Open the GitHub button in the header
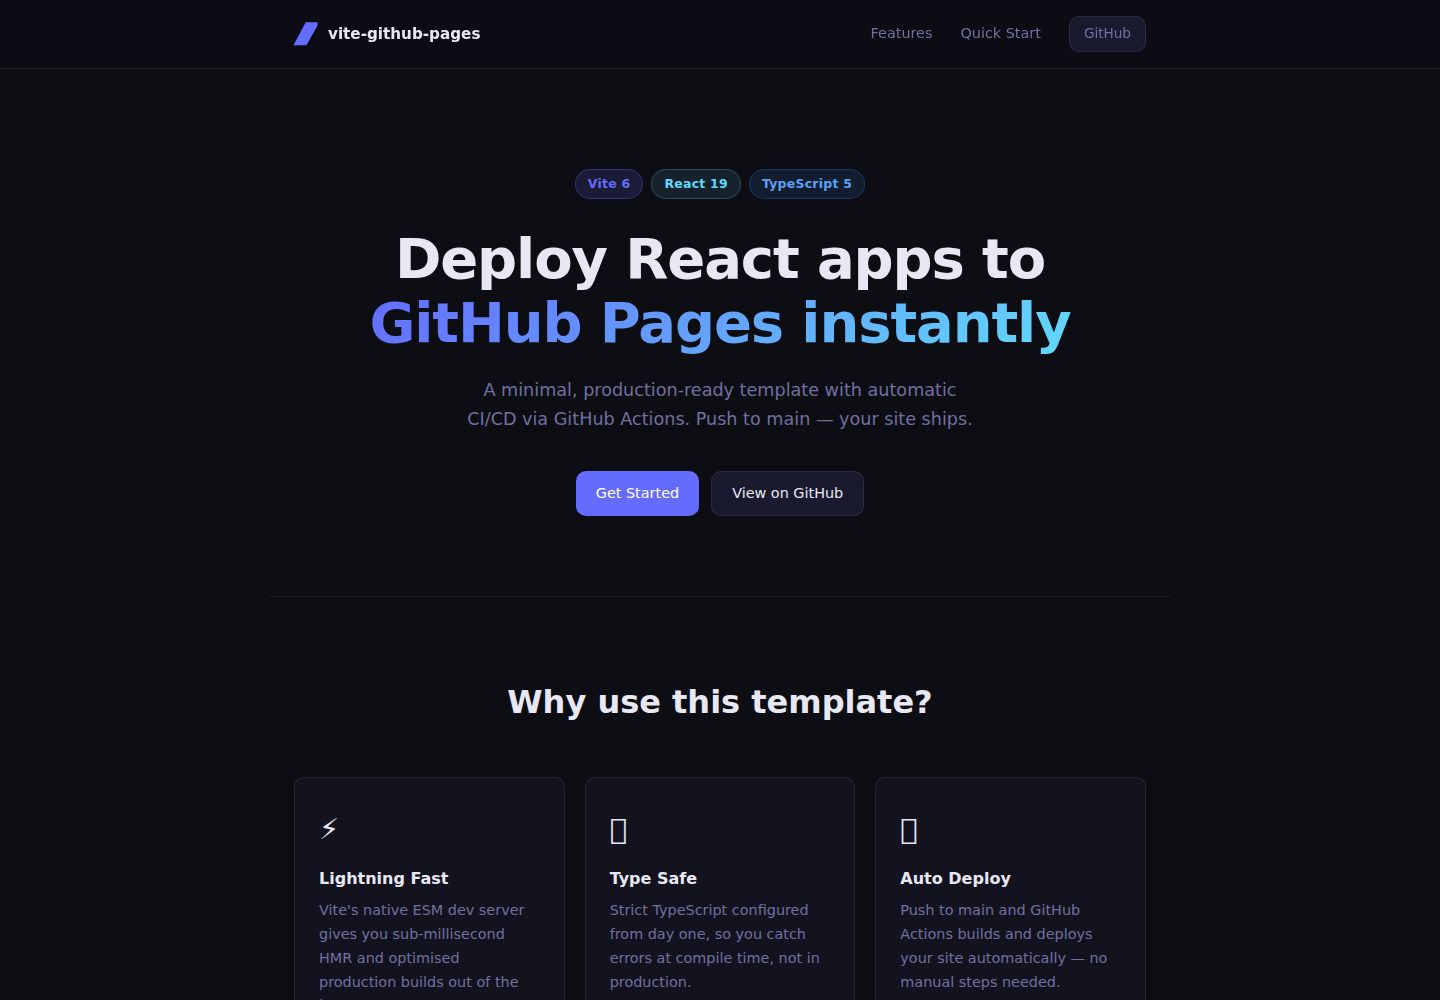Image resolution: width=1440 pixels, height=1000 pixels. coord(1107,34)
